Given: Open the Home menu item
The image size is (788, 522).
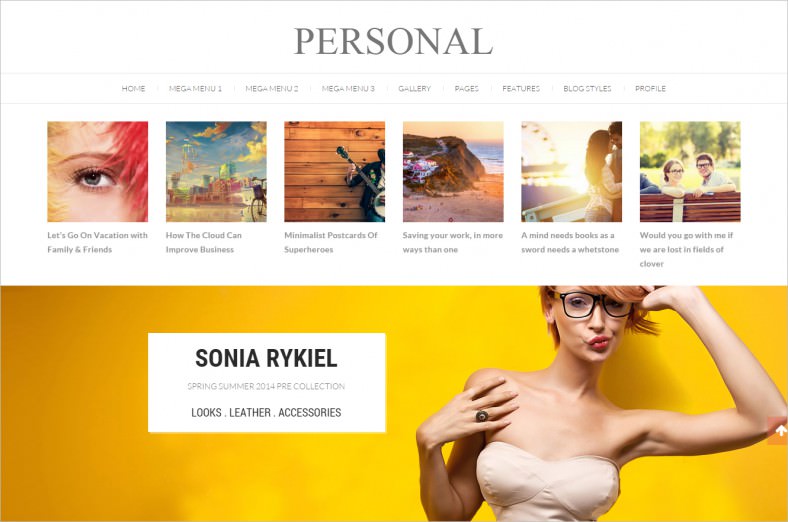Looking at the screenshot, I should tap(133, 88).
